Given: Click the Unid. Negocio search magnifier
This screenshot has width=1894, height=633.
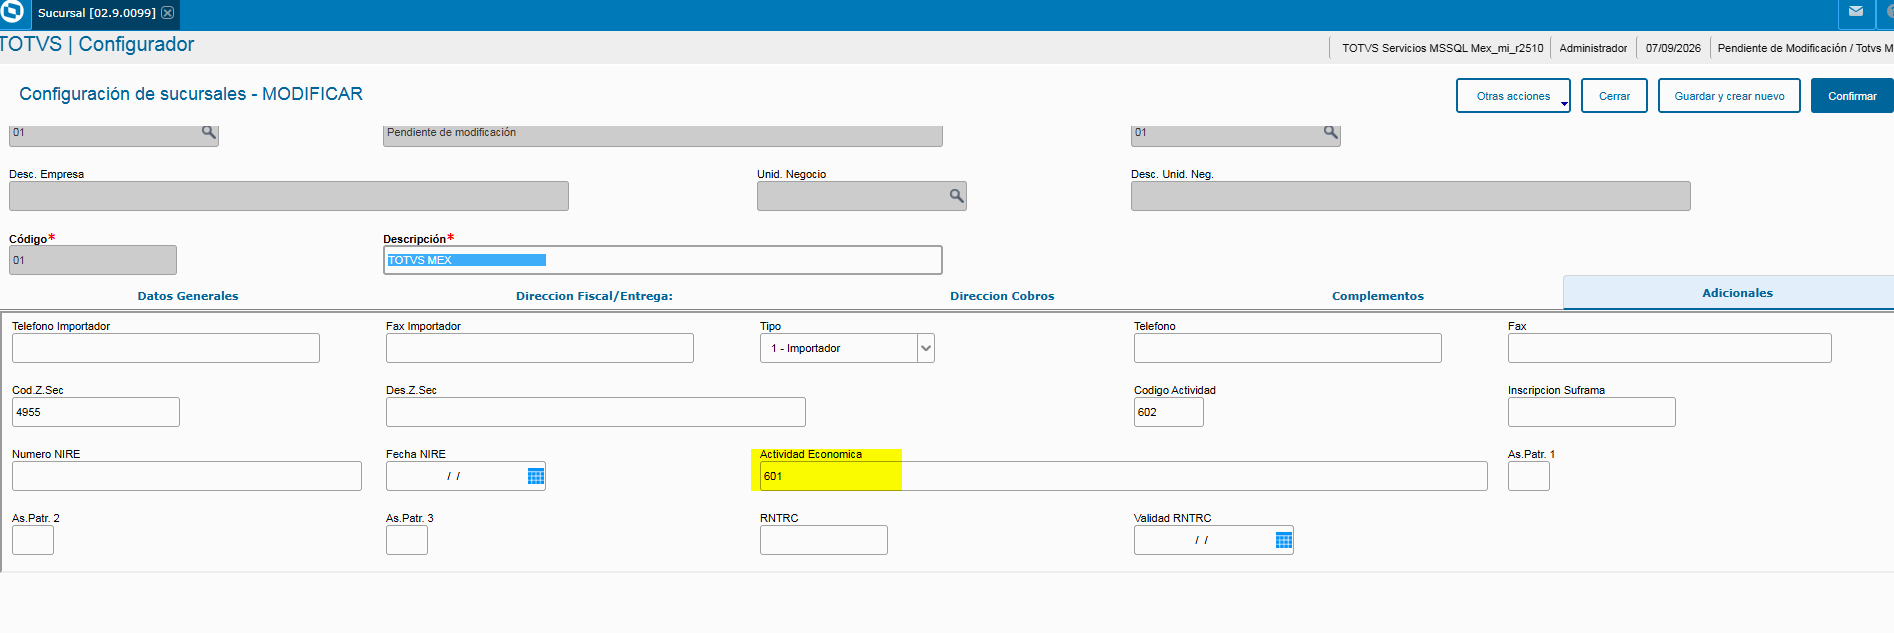Looking at the screenshot, I should tap(956, 196).
